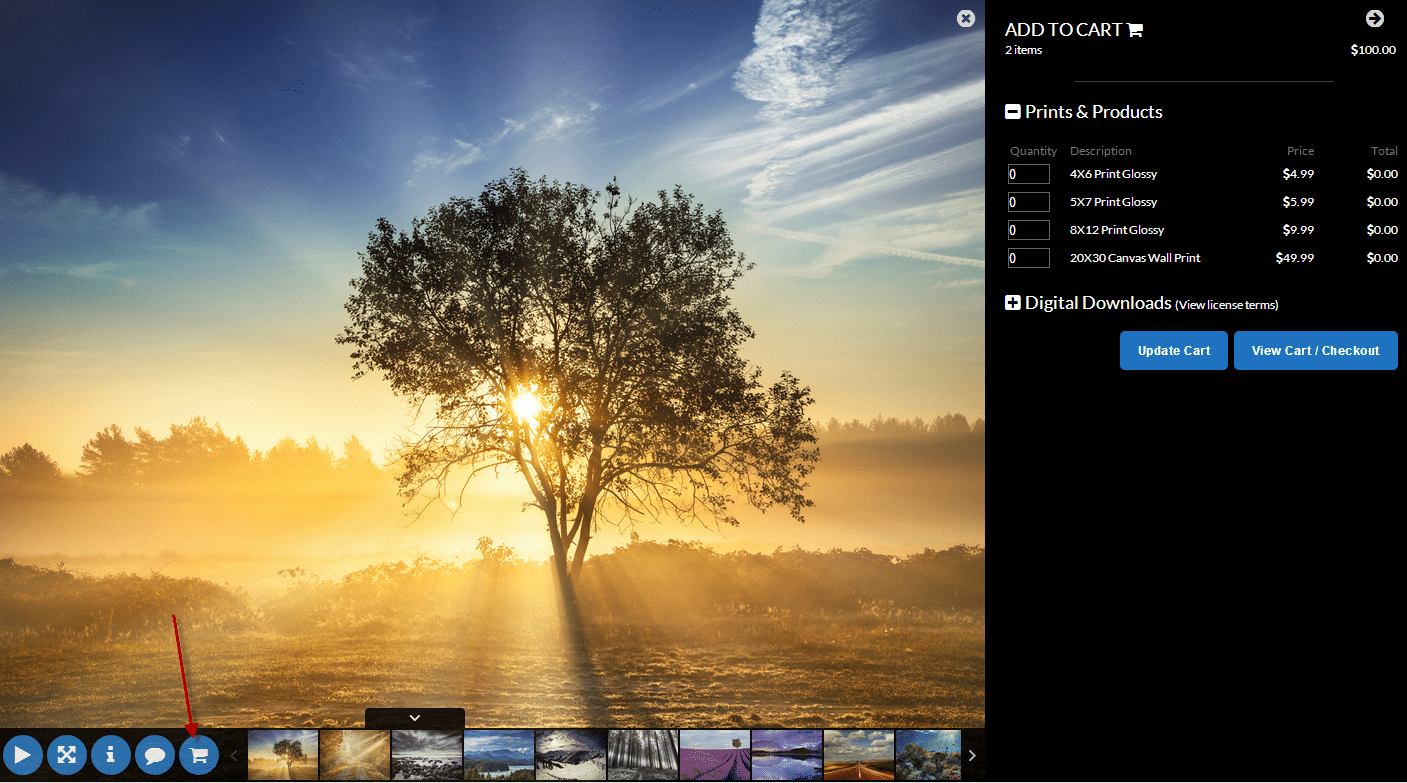The height and width of the screenshot is (783, 1407).
Task: Click the $9.99 price
Action: pyautogui.click(x=1298, y=230)
